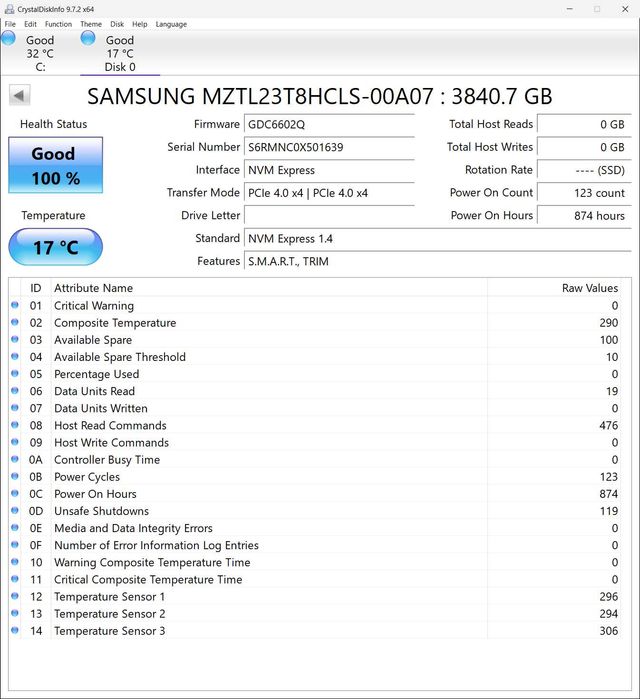Click the Attribute Name column header
Screen dimensions: 640x699
269,288
